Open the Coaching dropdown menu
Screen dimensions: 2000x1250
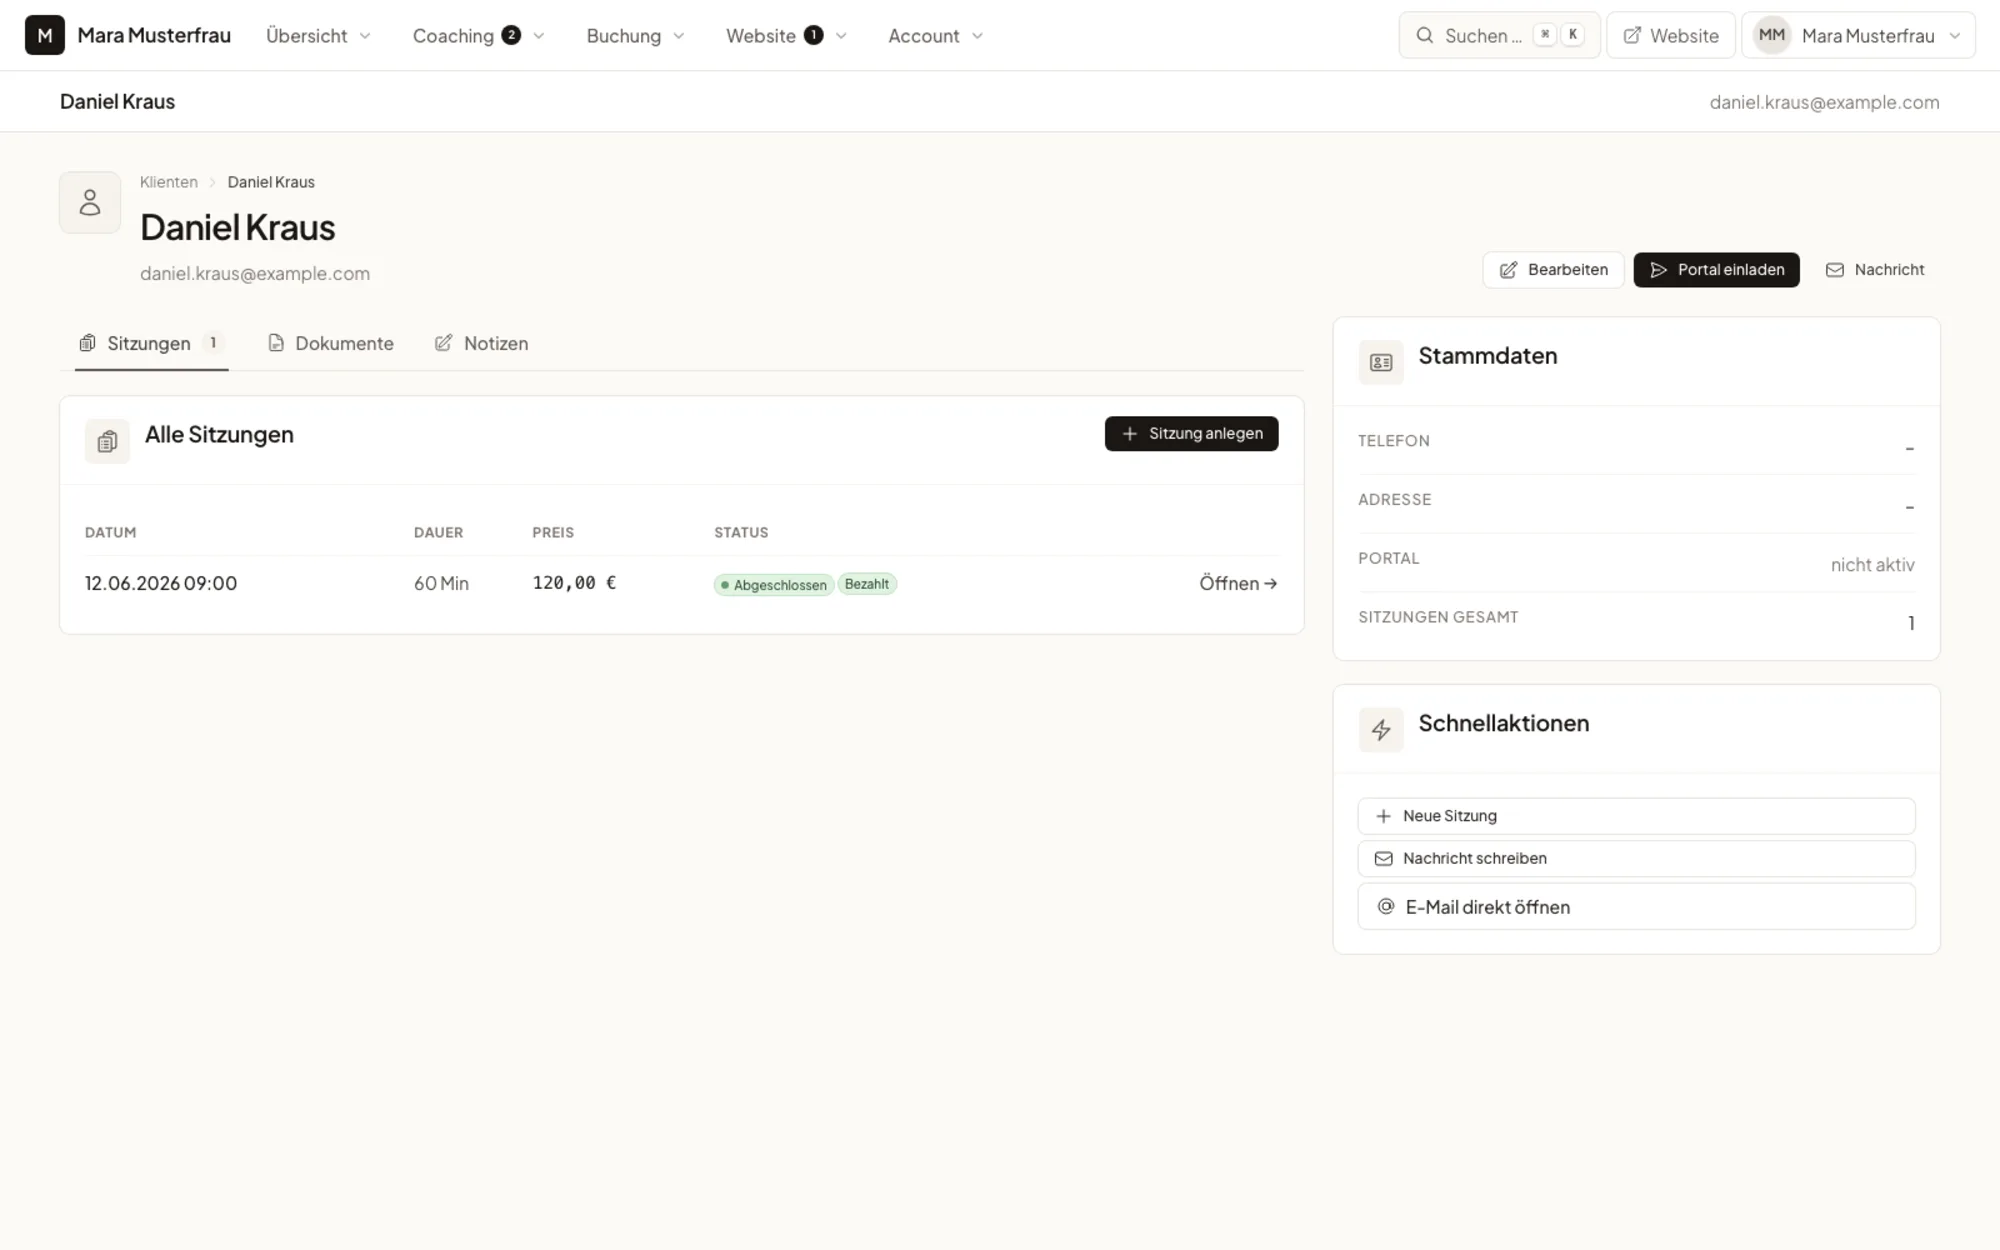tap(478, 36)
